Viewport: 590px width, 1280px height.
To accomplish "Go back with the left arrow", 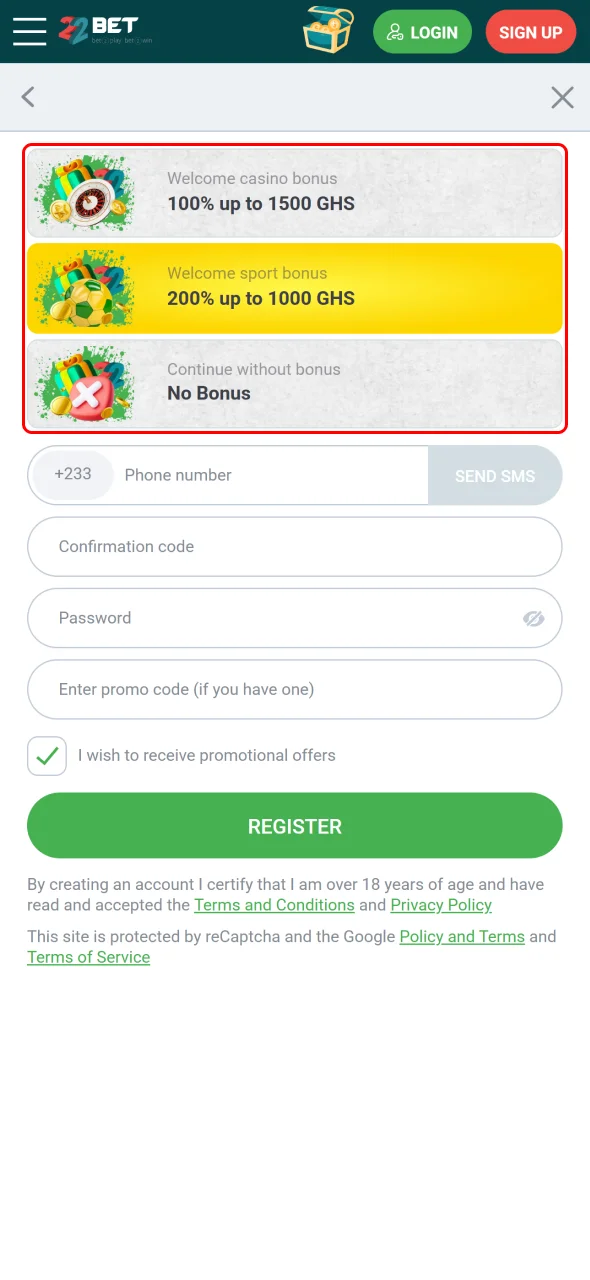I will [28, 97].
